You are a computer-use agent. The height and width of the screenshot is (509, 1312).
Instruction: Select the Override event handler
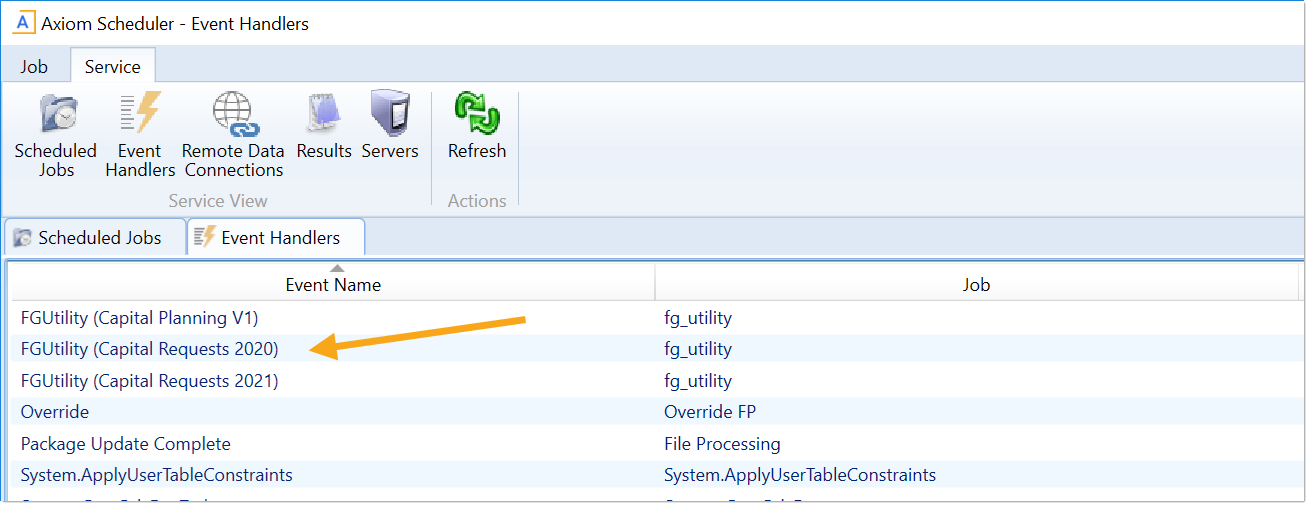click(55, 412)
